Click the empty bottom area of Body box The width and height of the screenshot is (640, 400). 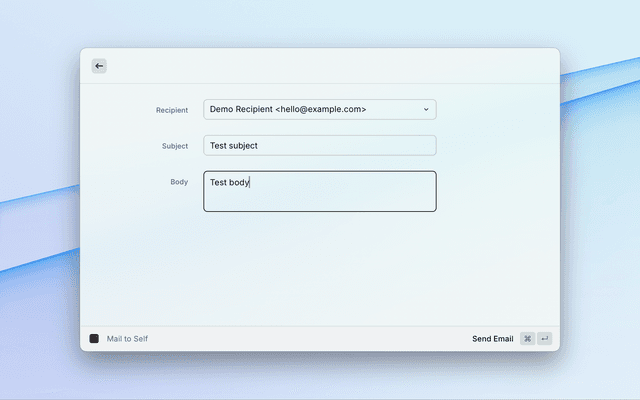tap(320, 201)
